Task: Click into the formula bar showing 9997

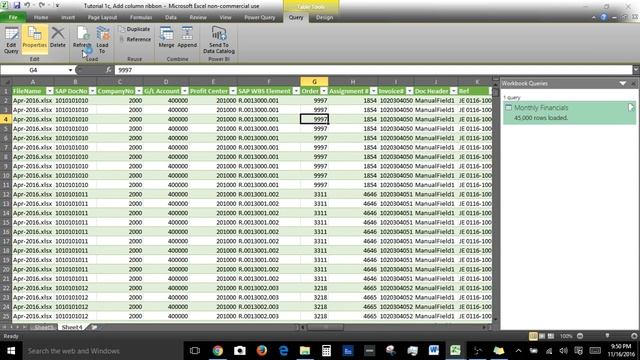Action: [373, 70]
